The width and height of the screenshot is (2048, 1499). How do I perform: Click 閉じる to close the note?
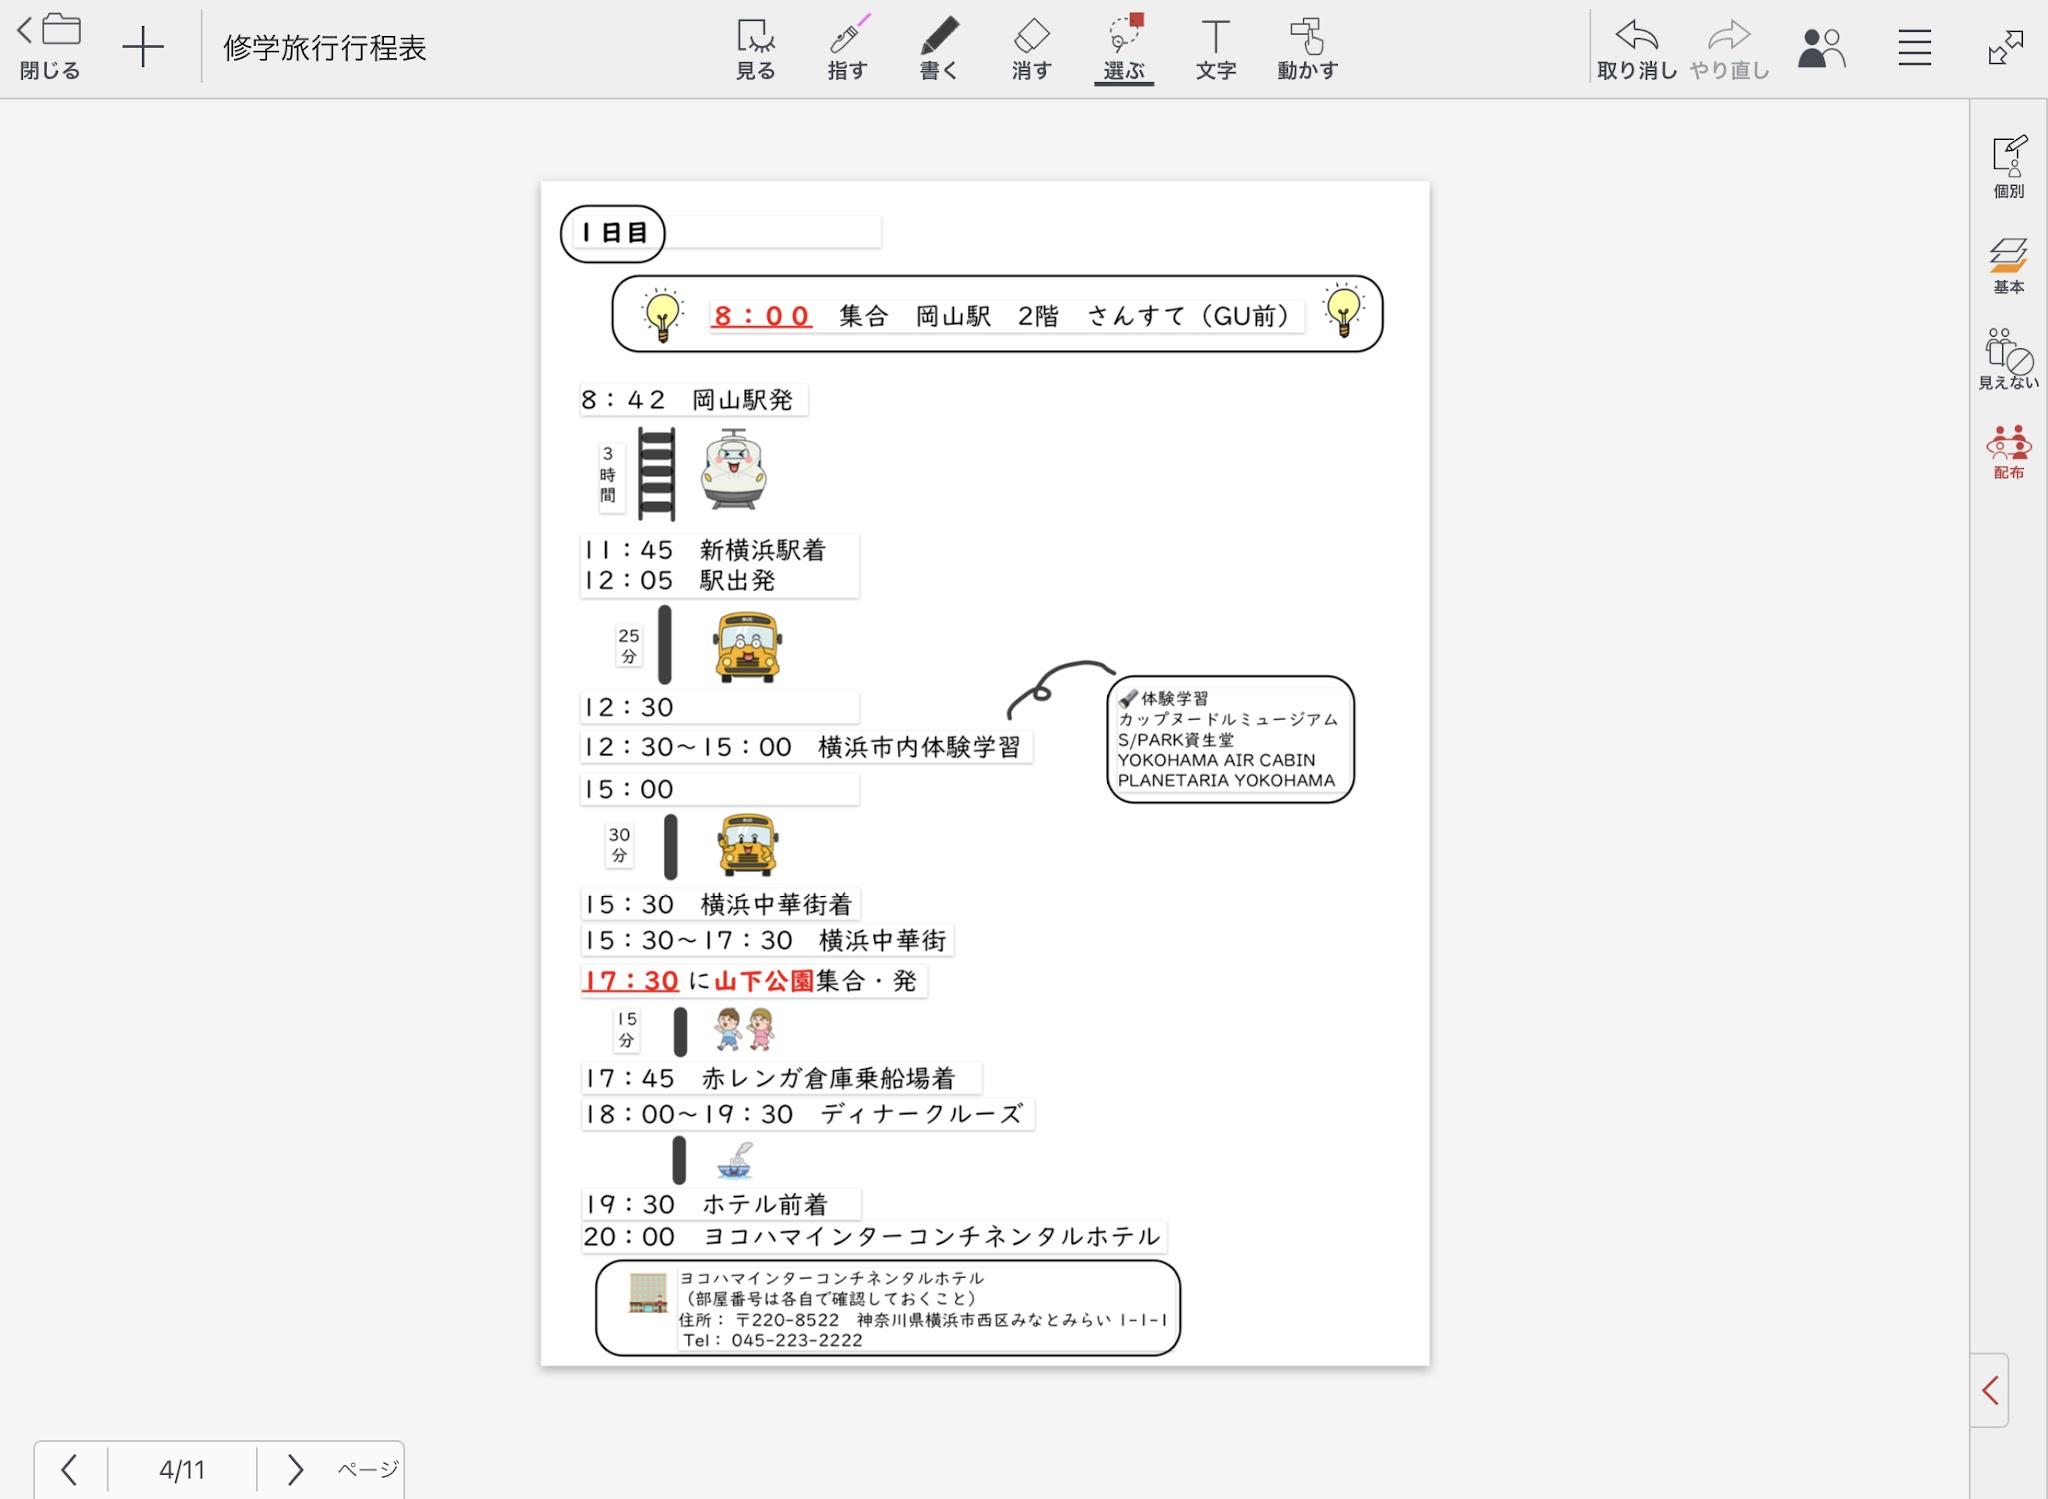49,46
